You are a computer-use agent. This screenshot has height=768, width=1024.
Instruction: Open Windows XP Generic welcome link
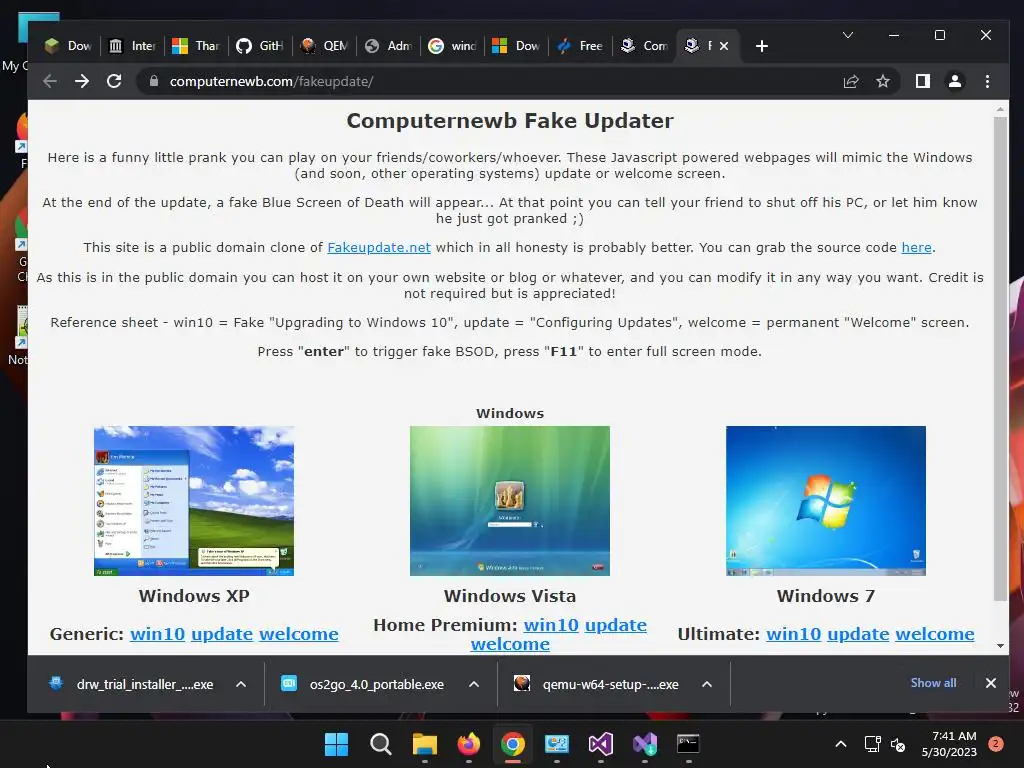click(298, 634)
